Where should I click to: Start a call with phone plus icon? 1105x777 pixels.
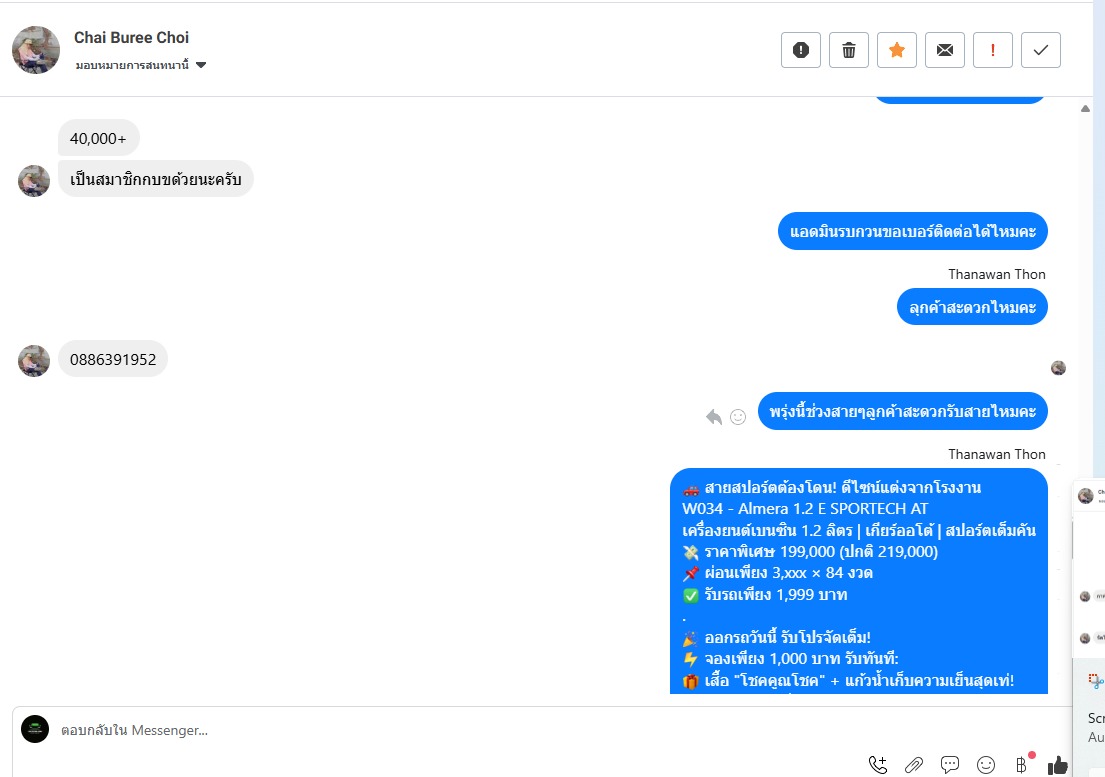(x=877, y=764)
